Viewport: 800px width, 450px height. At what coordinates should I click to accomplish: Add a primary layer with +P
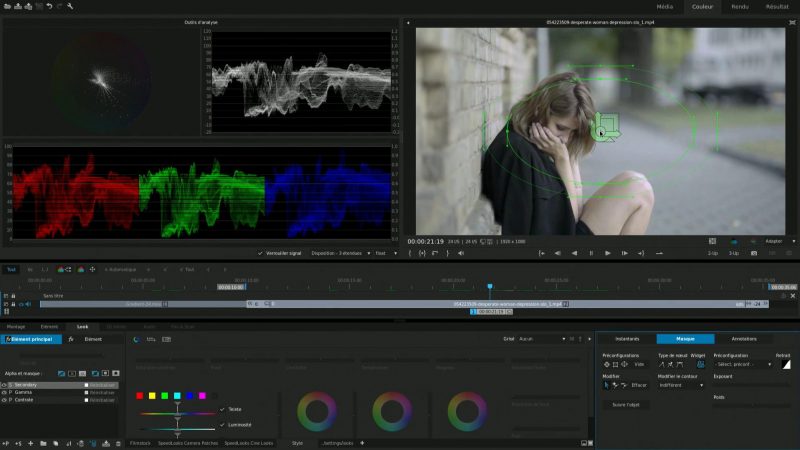point(6,444)
